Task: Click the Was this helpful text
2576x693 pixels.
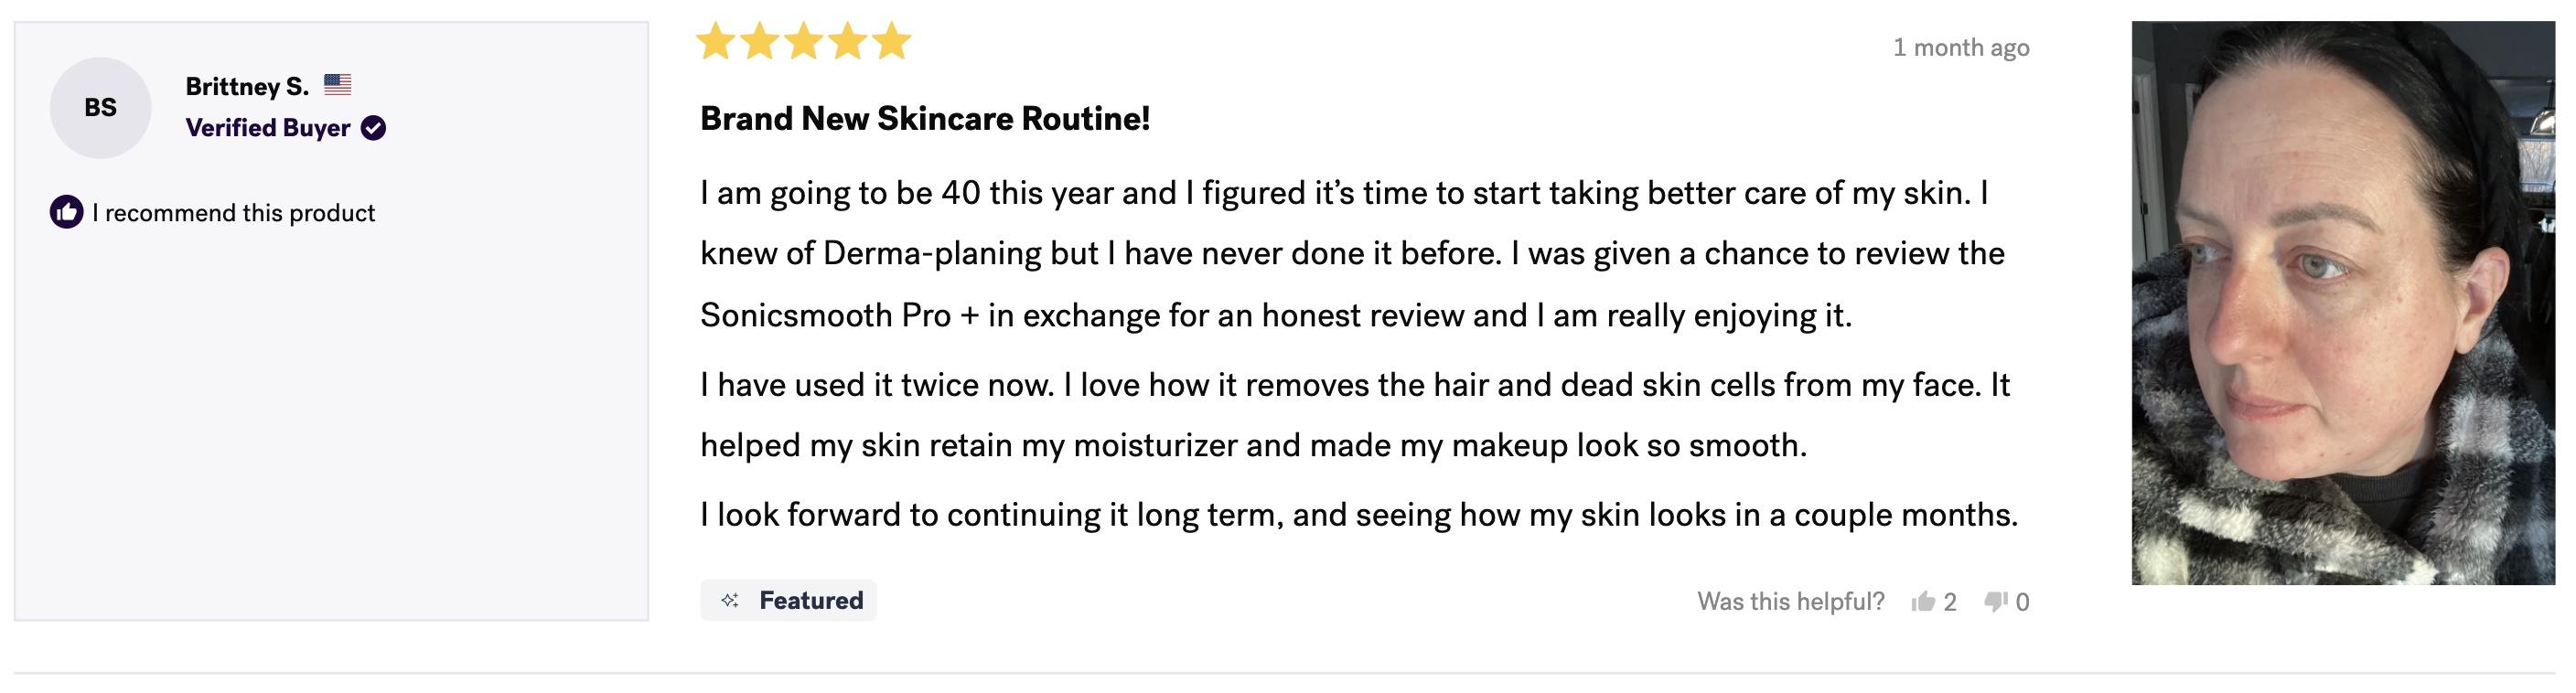Action: [1790, 601]
